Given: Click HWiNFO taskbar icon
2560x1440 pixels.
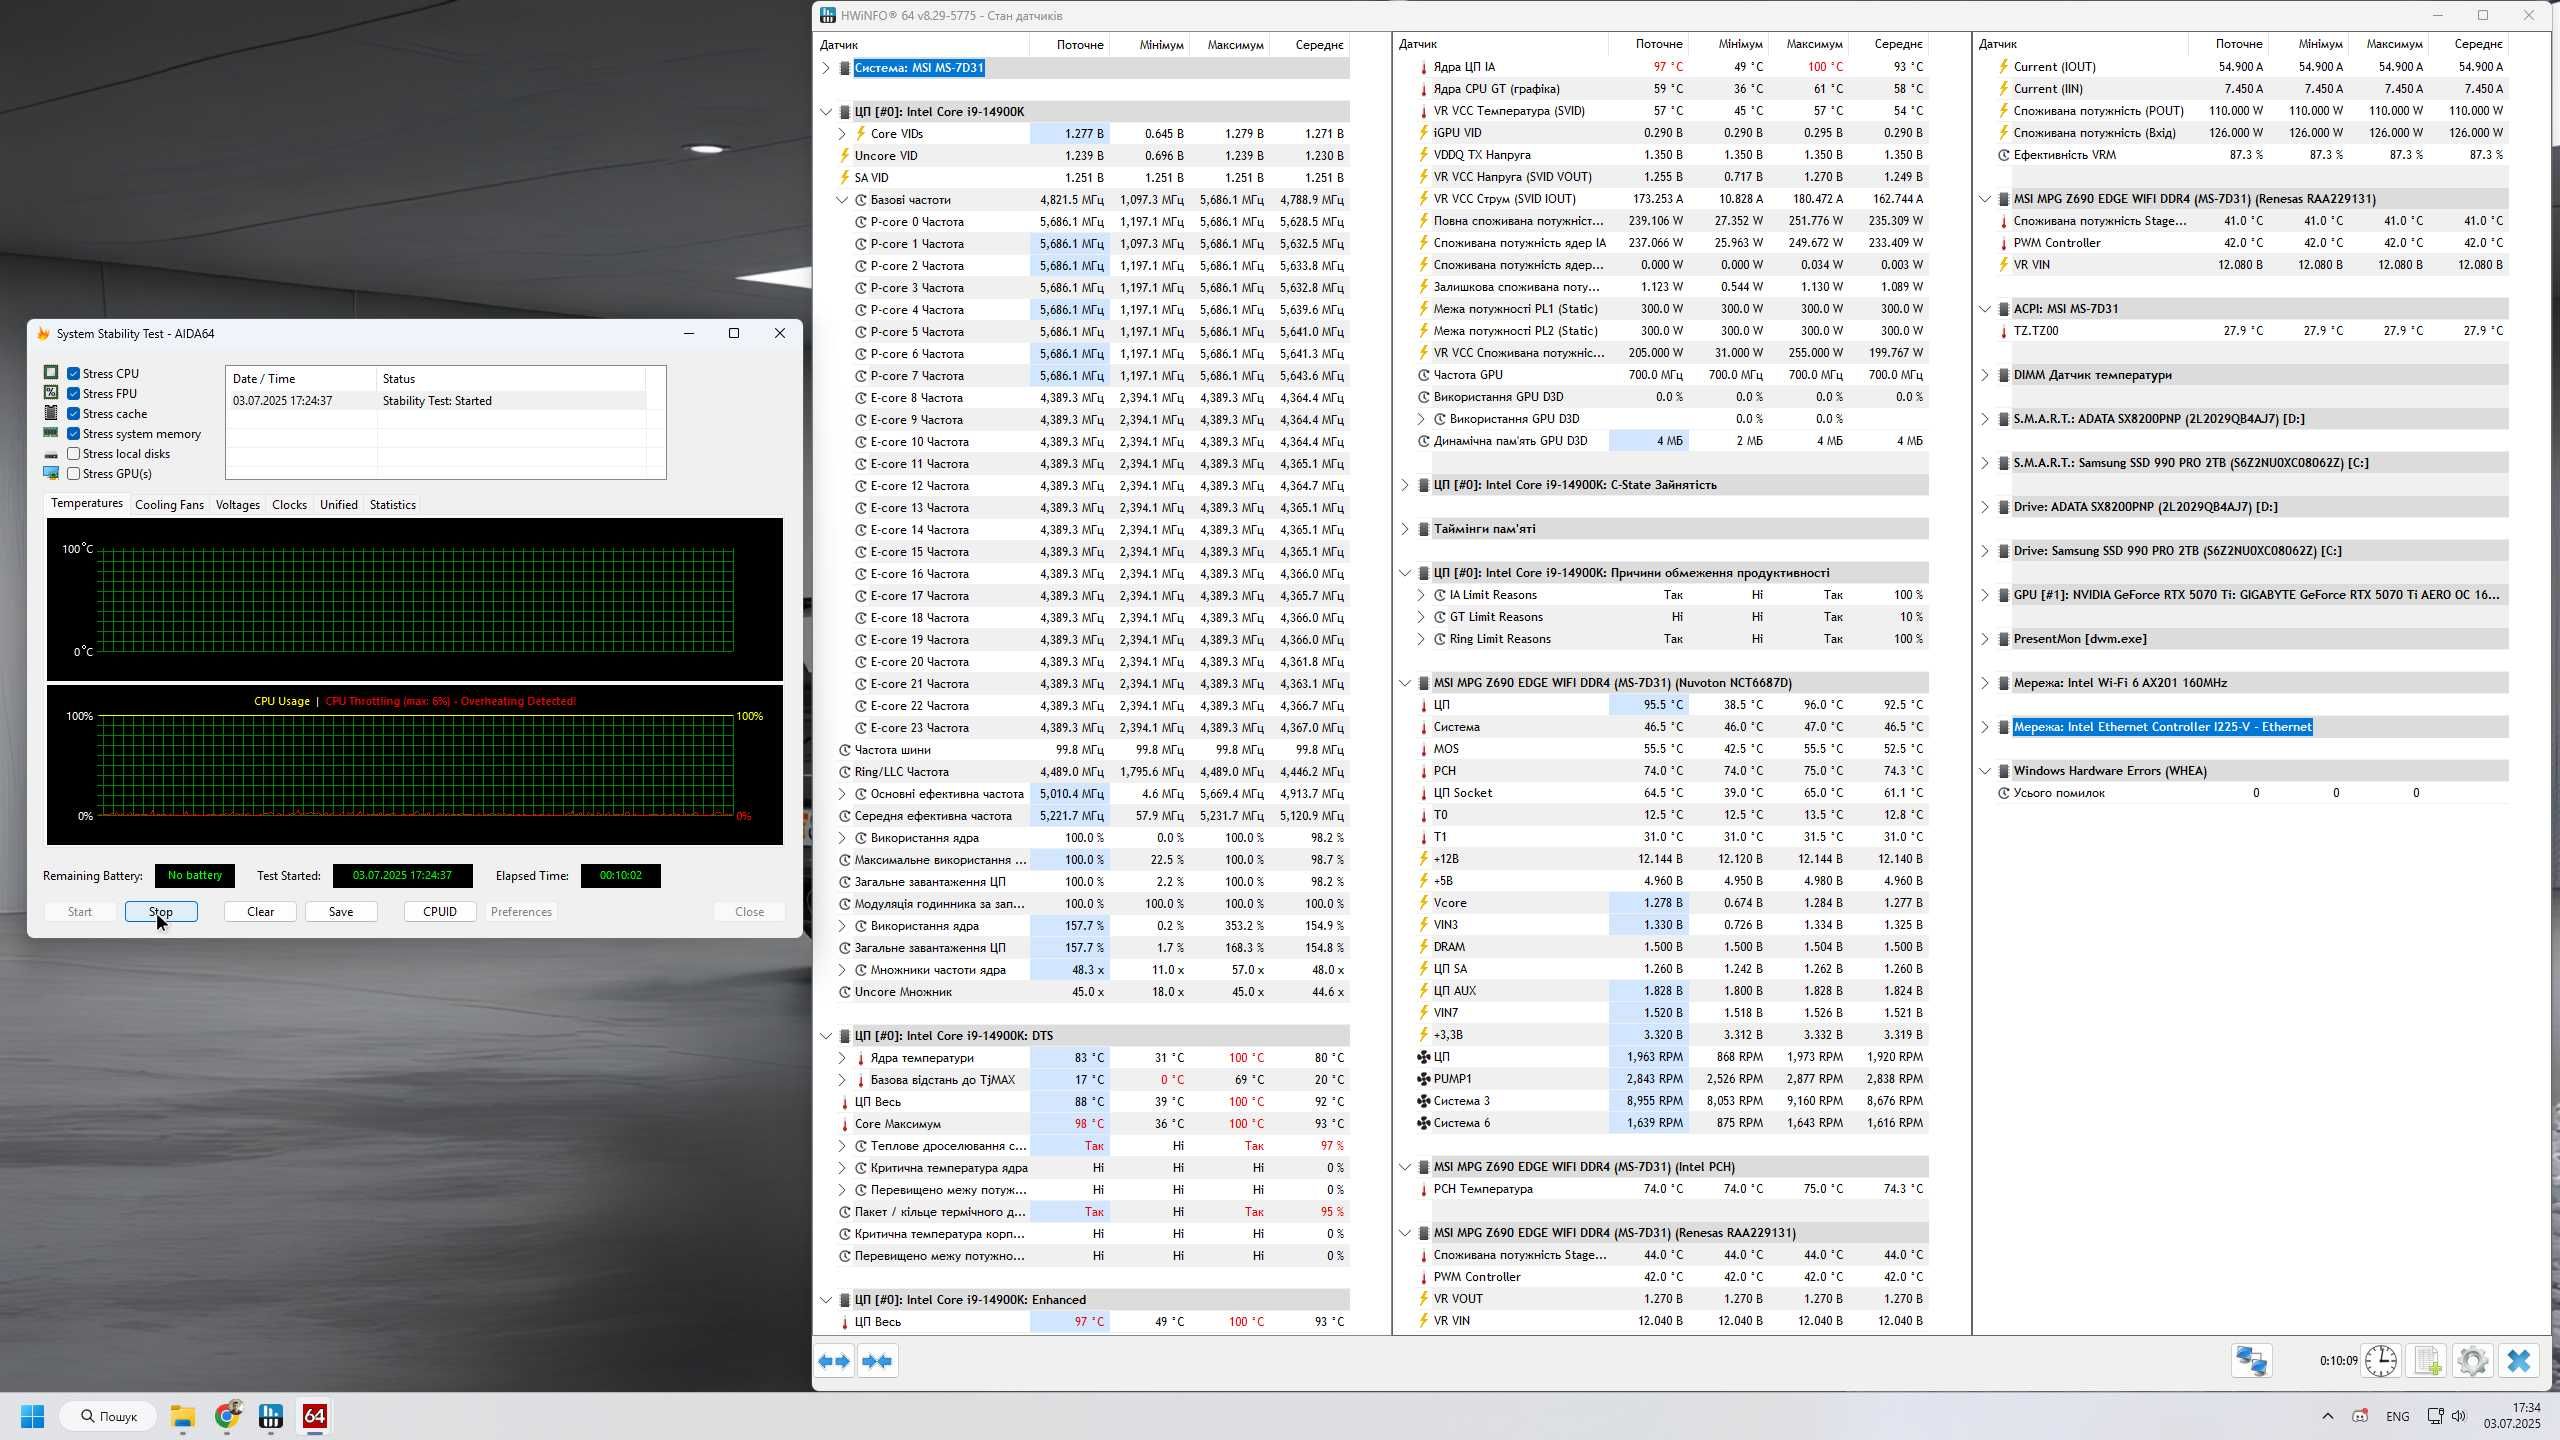Looking at the screenshot, I should tap(271, 1416).
